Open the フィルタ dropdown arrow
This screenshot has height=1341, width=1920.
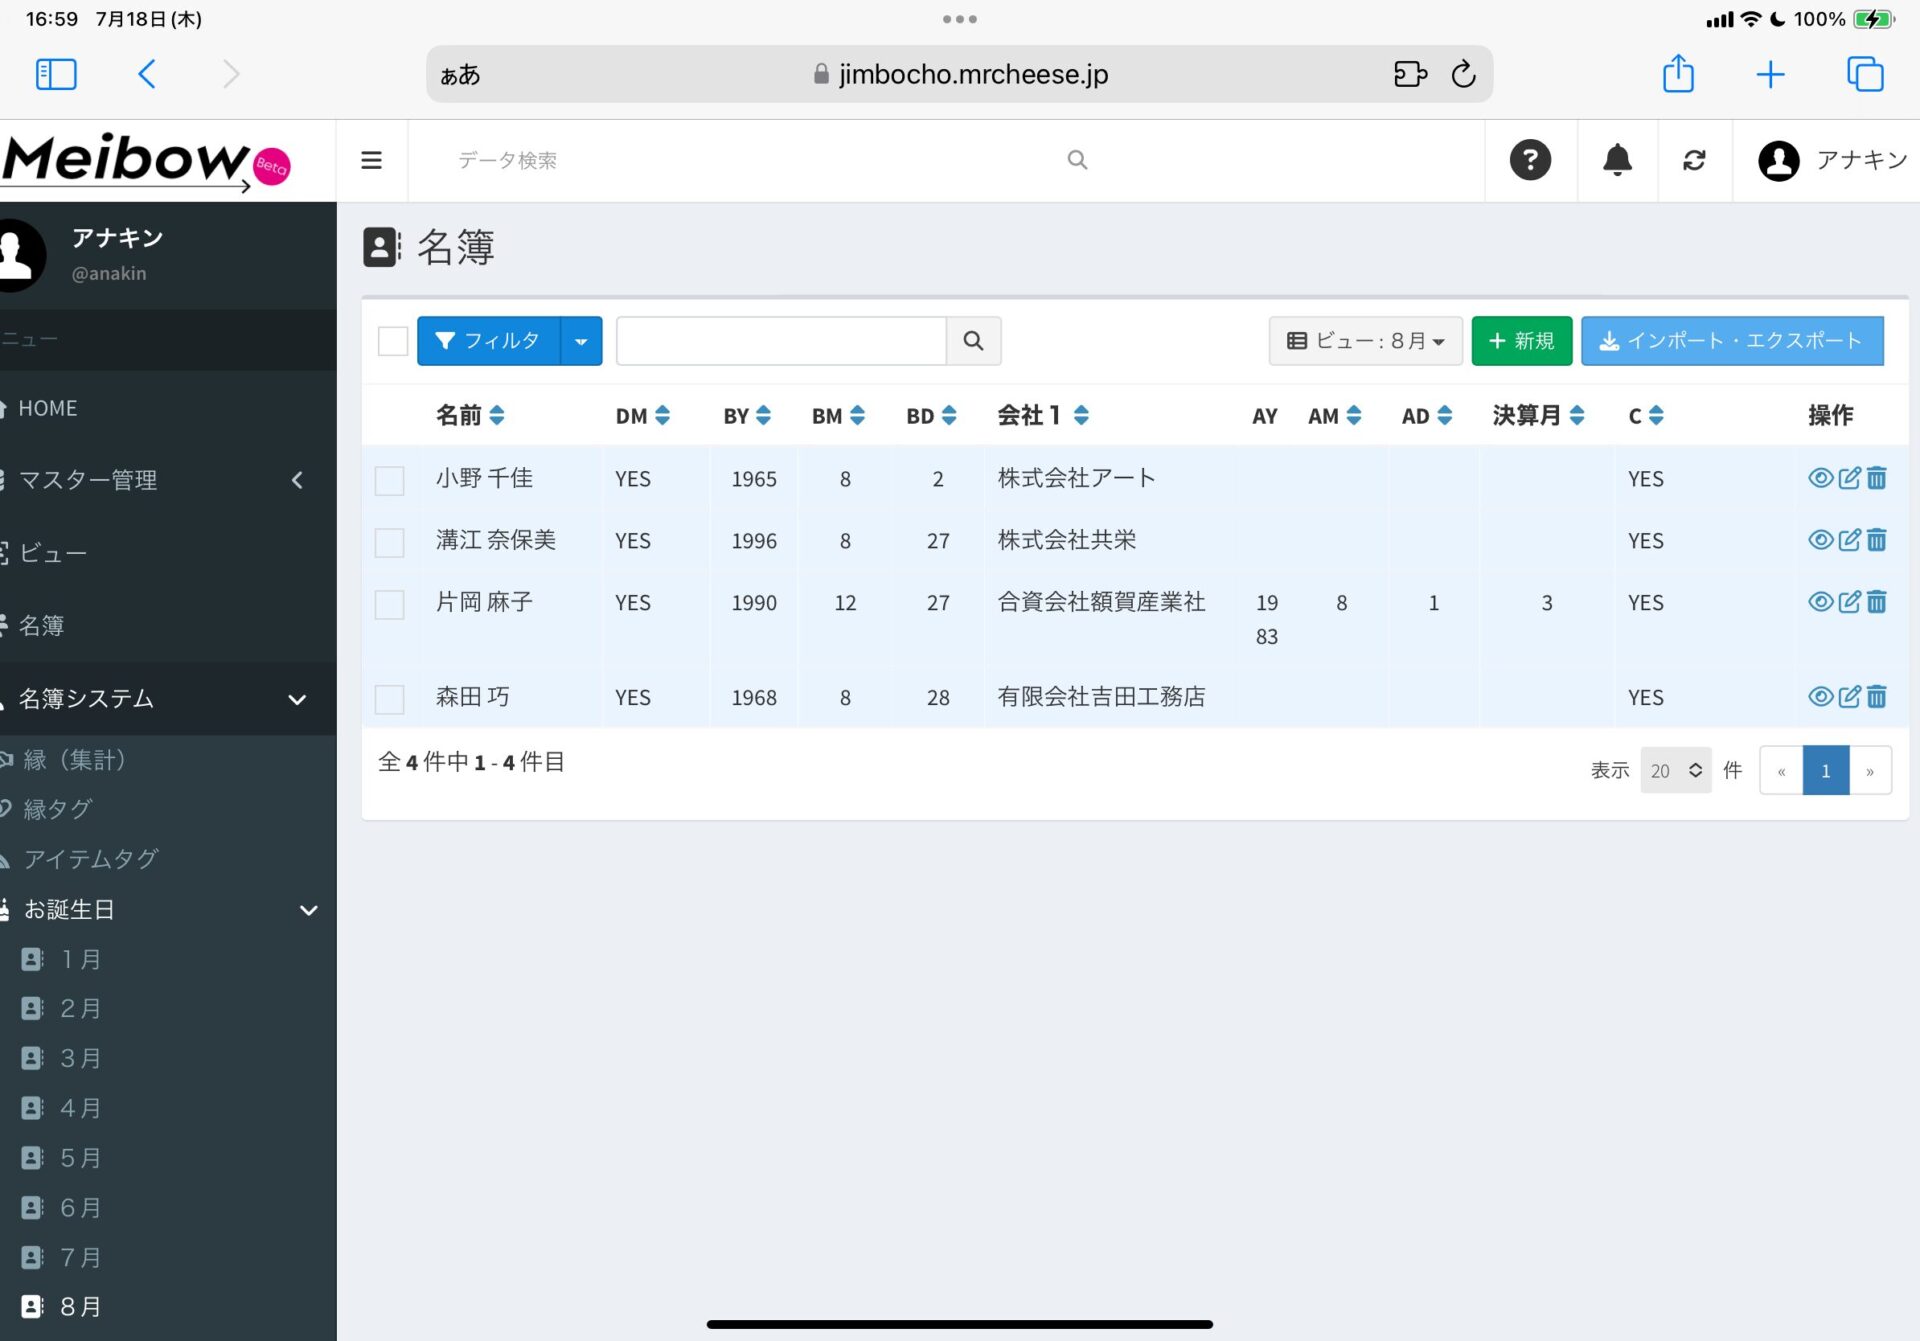click(x=581, y=341)
